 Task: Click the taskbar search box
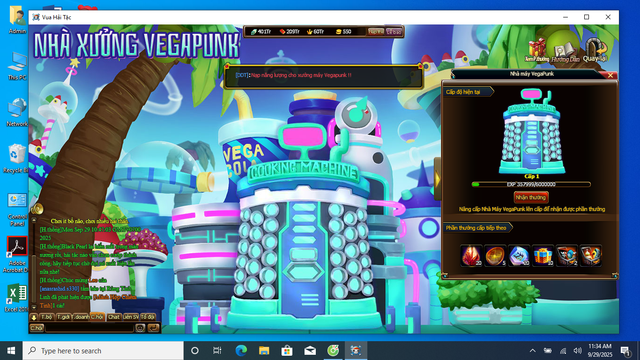pyautogui.click(x=103, y=351)
